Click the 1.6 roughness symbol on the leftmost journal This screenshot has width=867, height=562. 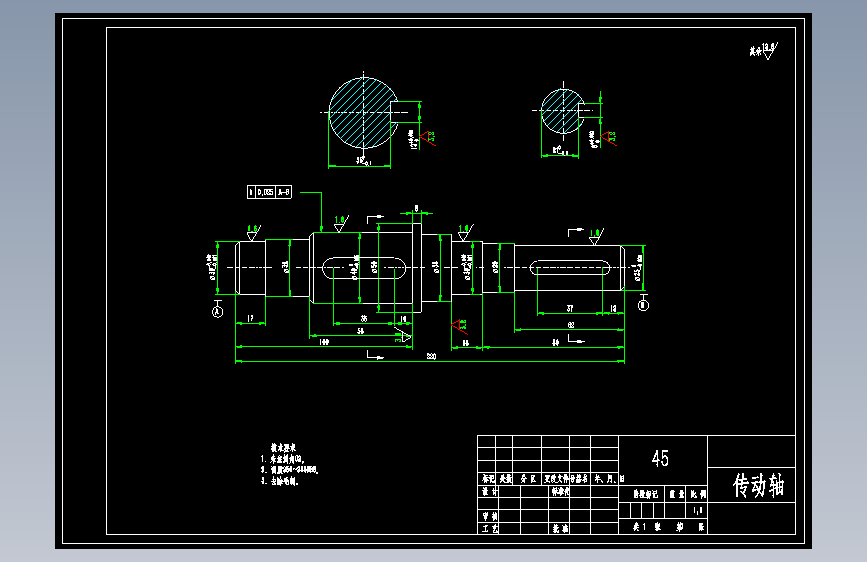click(x=253, y=233)
